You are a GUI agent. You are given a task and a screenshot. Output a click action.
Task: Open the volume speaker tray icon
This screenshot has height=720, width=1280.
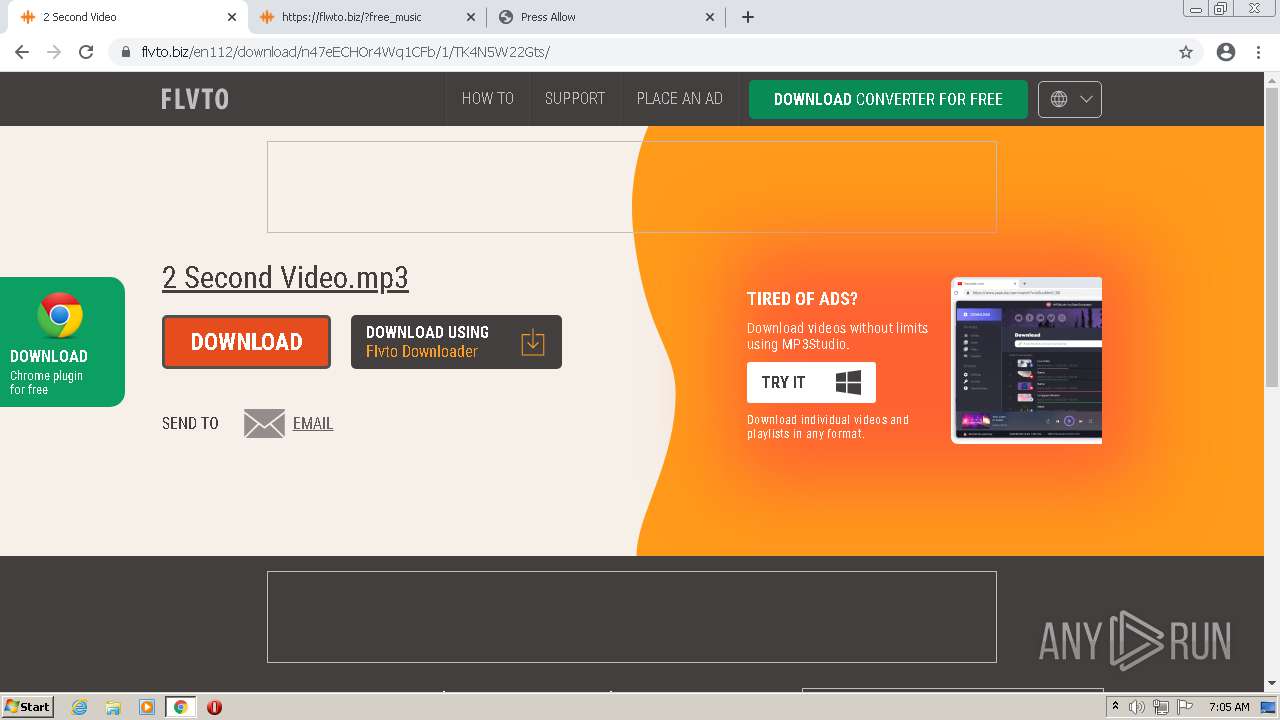[1136, 707]
